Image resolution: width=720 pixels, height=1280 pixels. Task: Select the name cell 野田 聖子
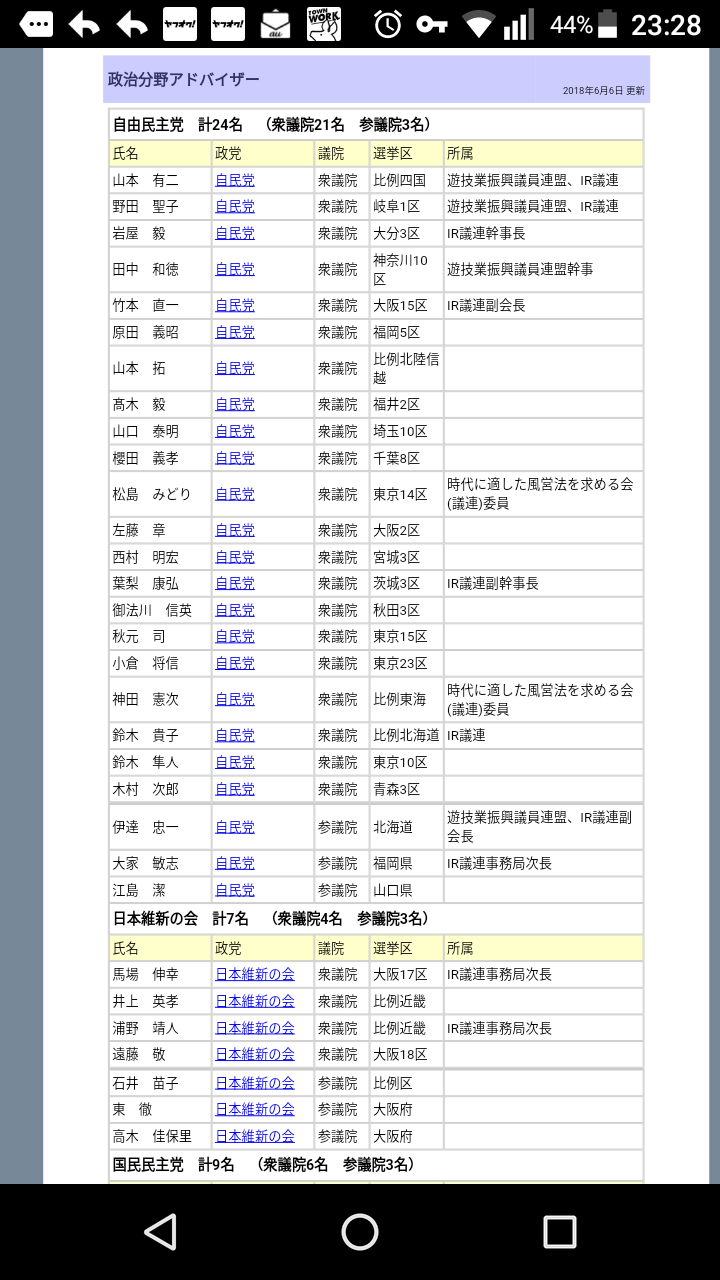click(x=160, y=206)
